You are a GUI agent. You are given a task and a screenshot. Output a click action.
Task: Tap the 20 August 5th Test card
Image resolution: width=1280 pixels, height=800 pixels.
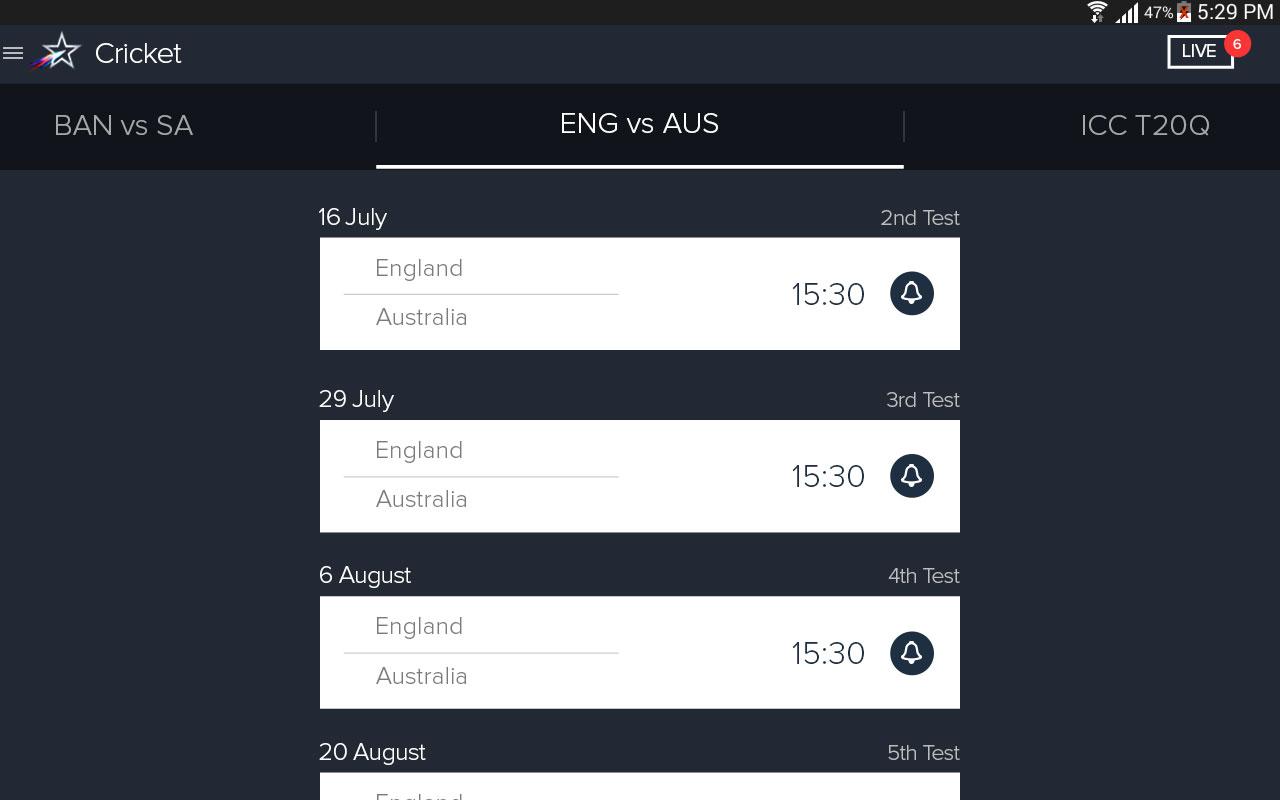tap(639, 787)
